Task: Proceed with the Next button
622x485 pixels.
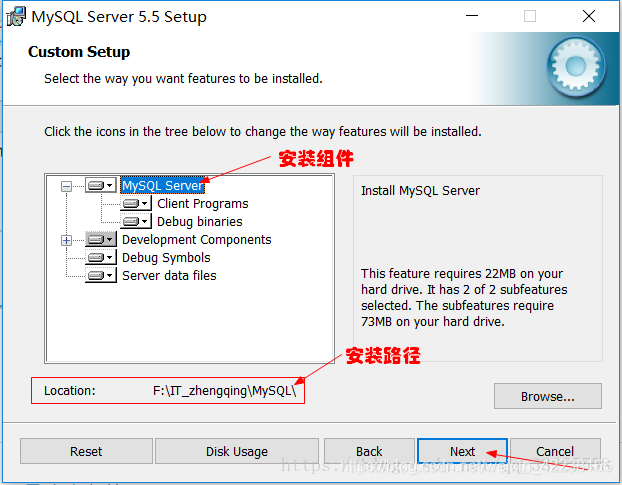Action: point(463,451)
